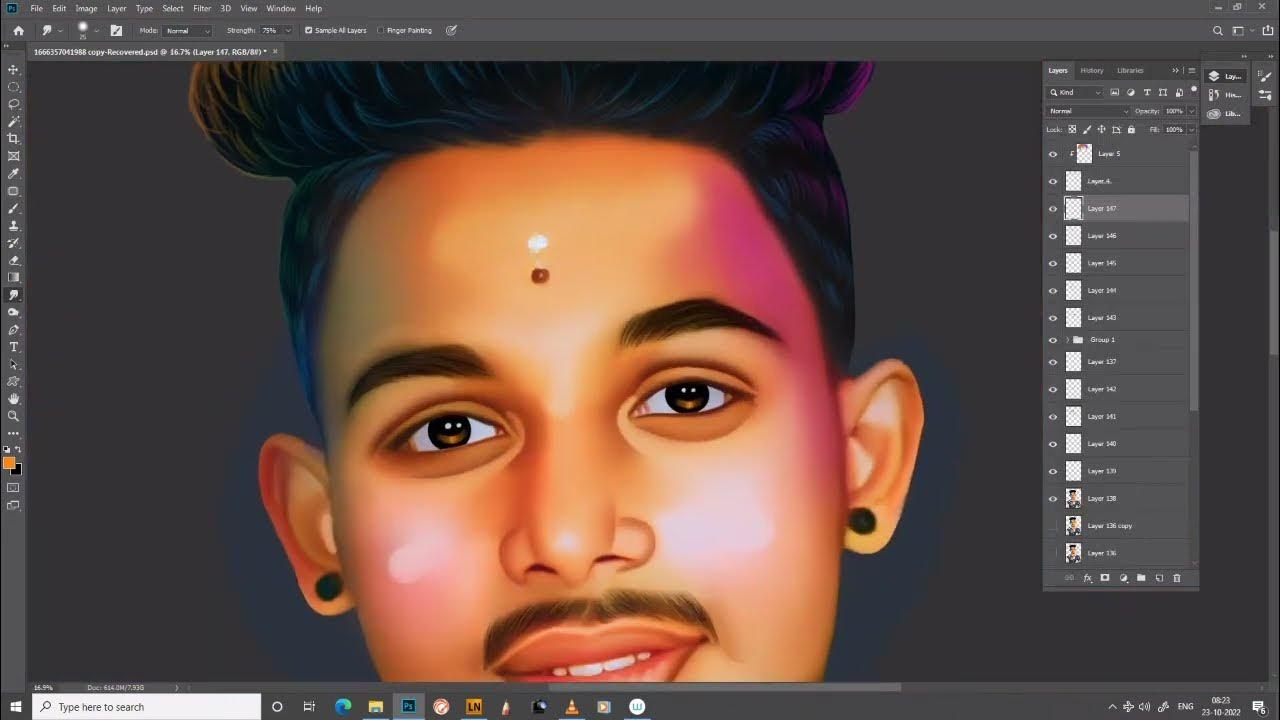Click collapsed Libraries panel button
This screenshot has height=720, width=1280.
(1224, 113)
